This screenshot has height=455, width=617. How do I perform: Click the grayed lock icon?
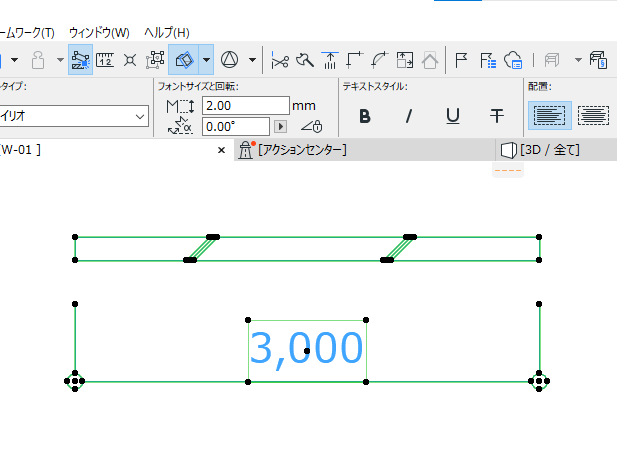(38, 60)
